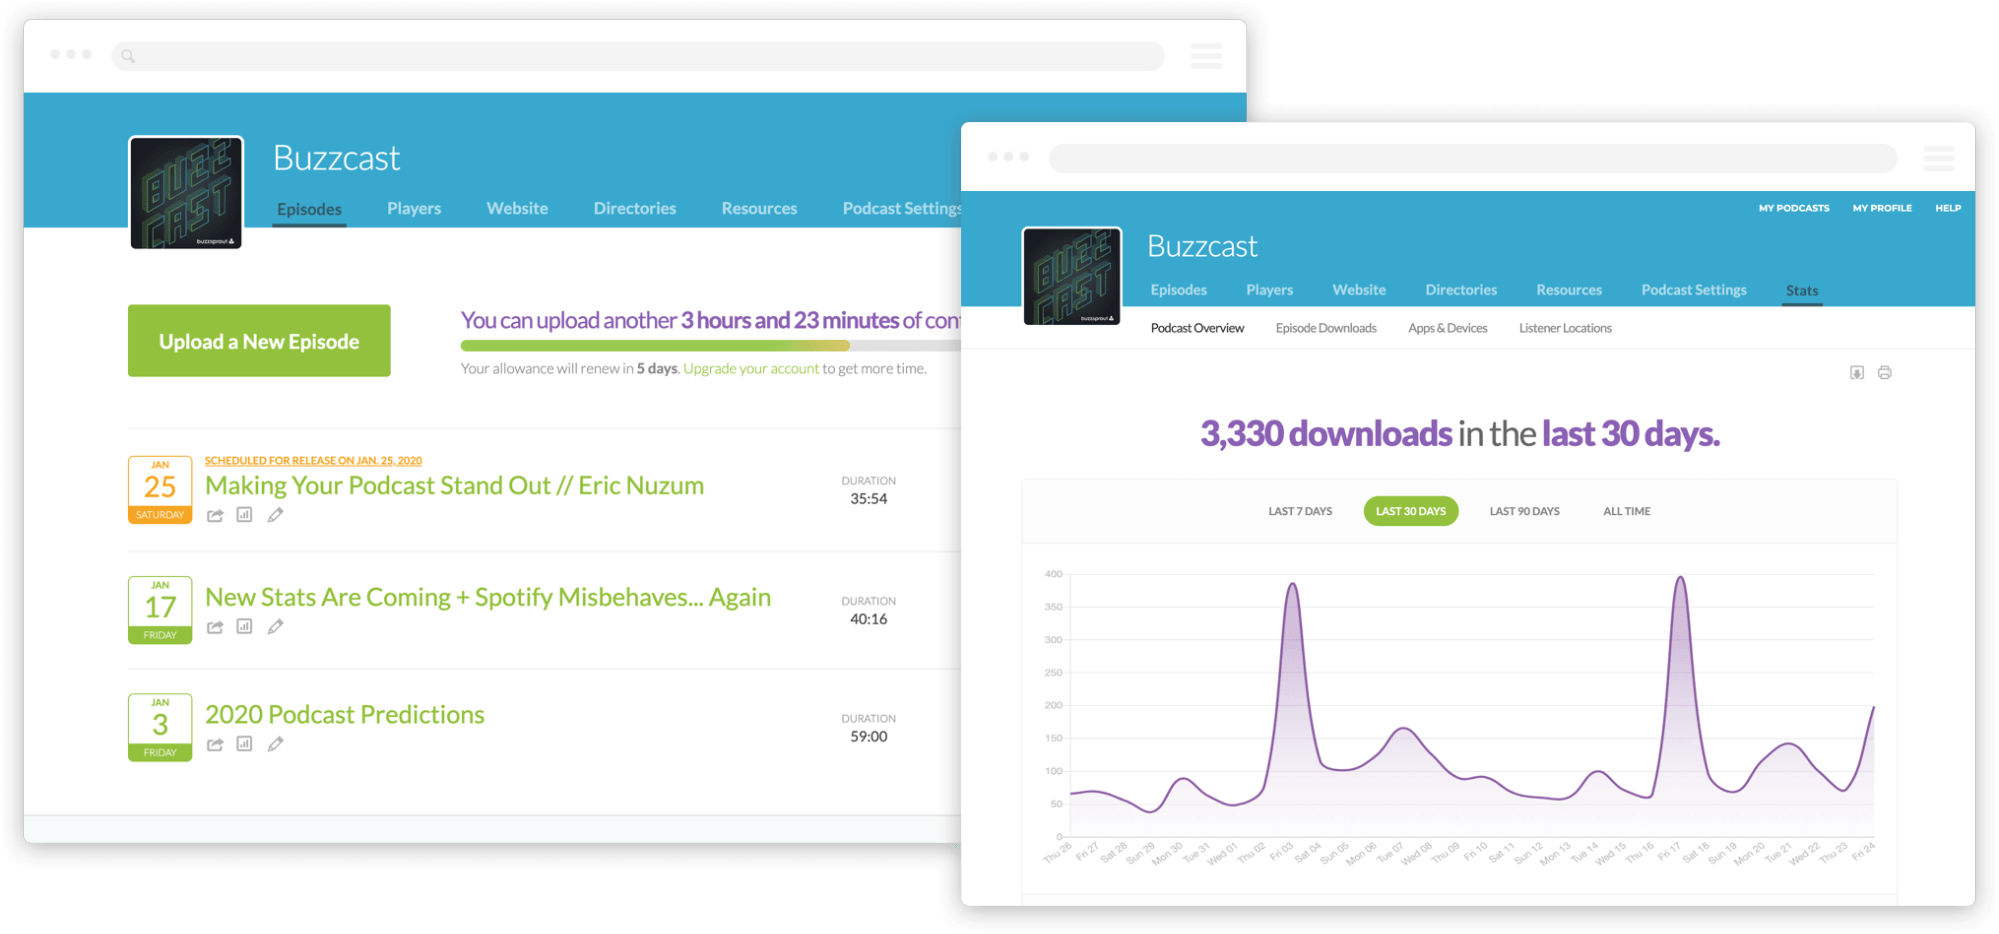The width and height of the screenshot is (1999, 934).
Task: Open the hamburger menu on the Stats window
Action: pyautogui.click(x=1939, y=158)
